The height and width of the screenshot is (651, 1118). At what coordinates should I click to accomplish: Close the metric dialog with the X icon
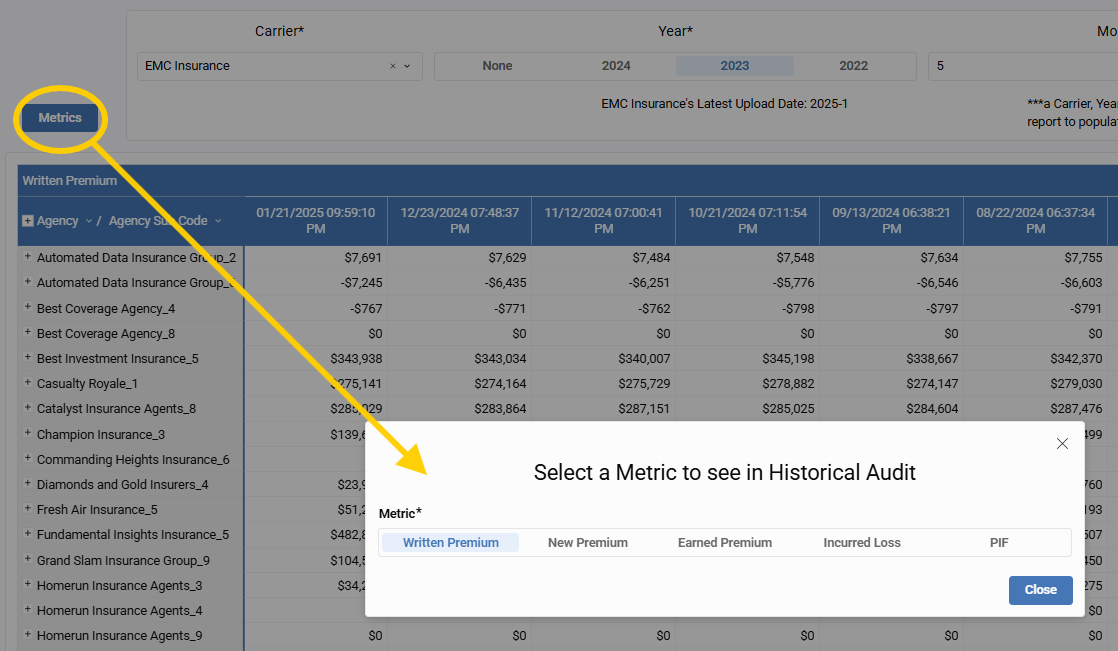pyautogui.click(x=1062, y=444)
